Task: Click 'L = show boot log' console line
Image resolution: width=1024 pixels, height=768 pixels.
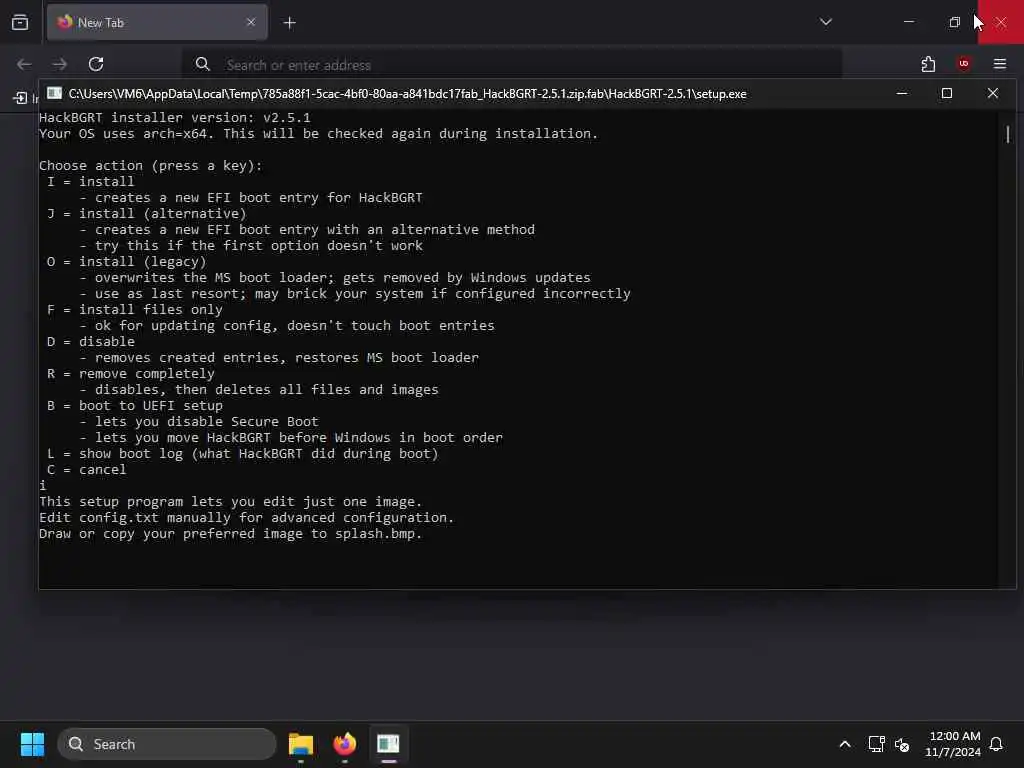Action: [242, 454]
